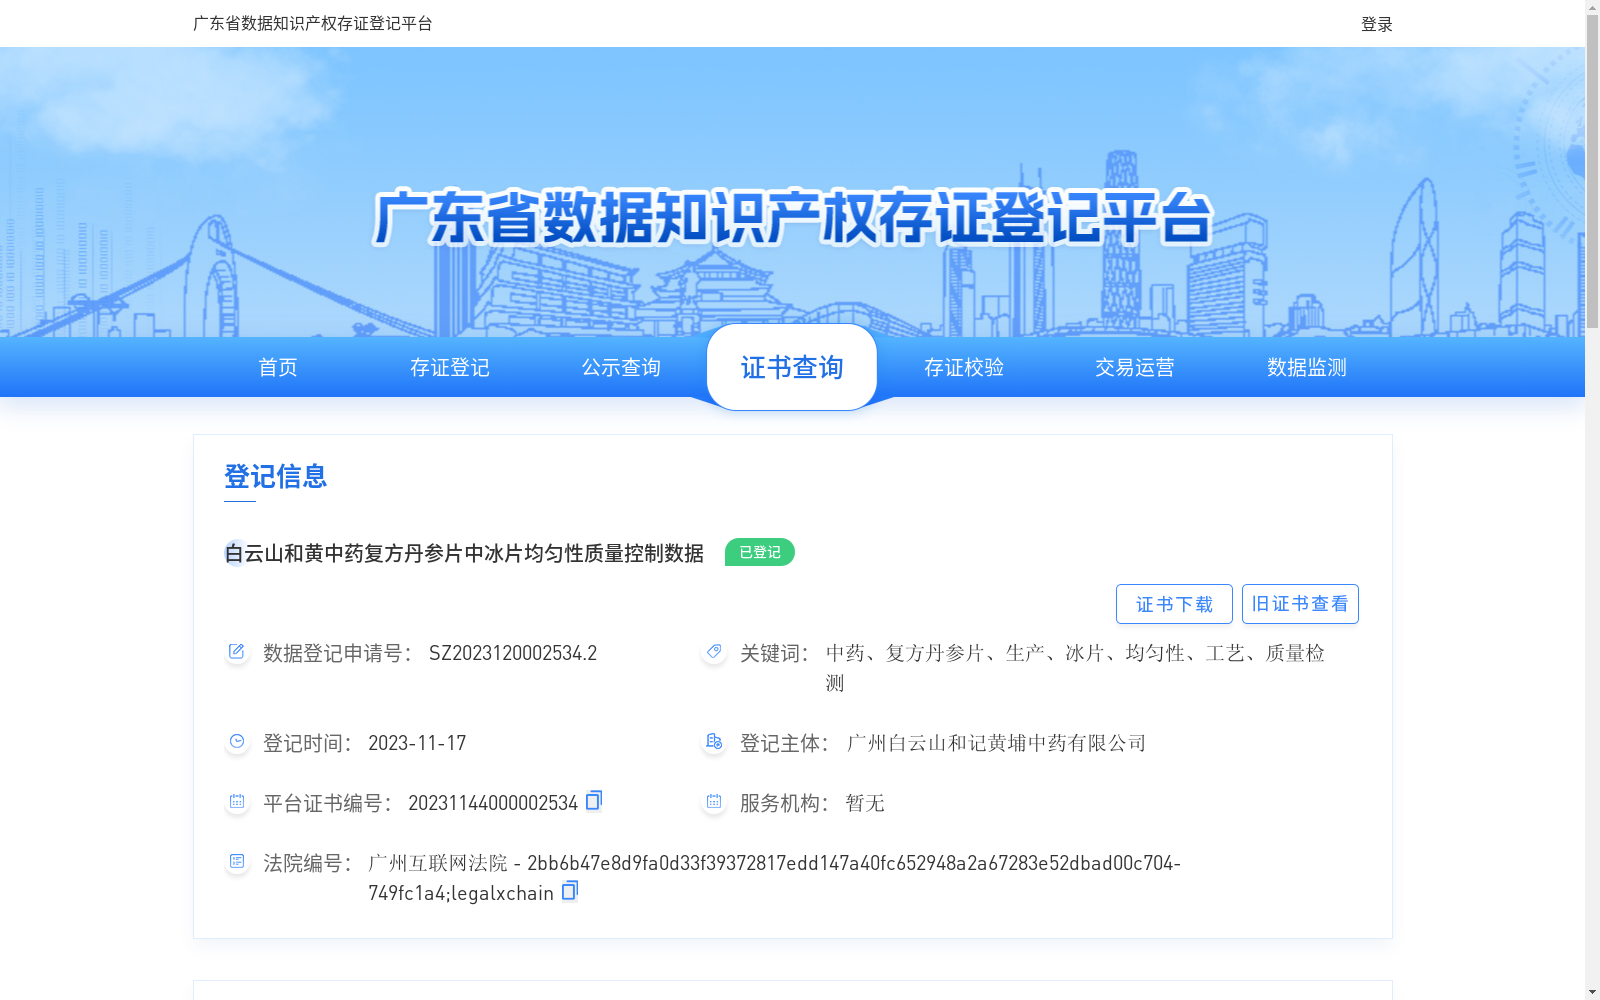Click the registration date 2023-11-17
1600x1000 pixels.
[x=417, y=743]
